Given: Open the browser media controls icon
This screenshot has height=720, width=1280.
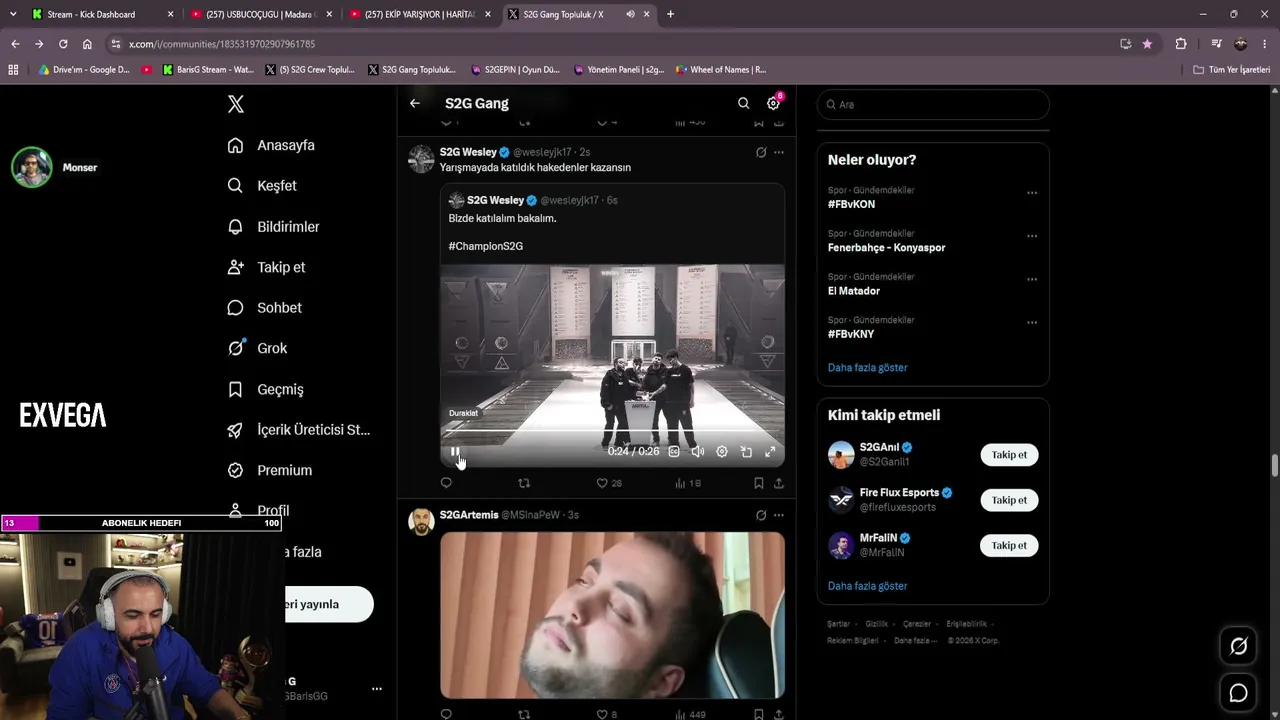Looking at the screenshot, I should tap(1216, 44).
